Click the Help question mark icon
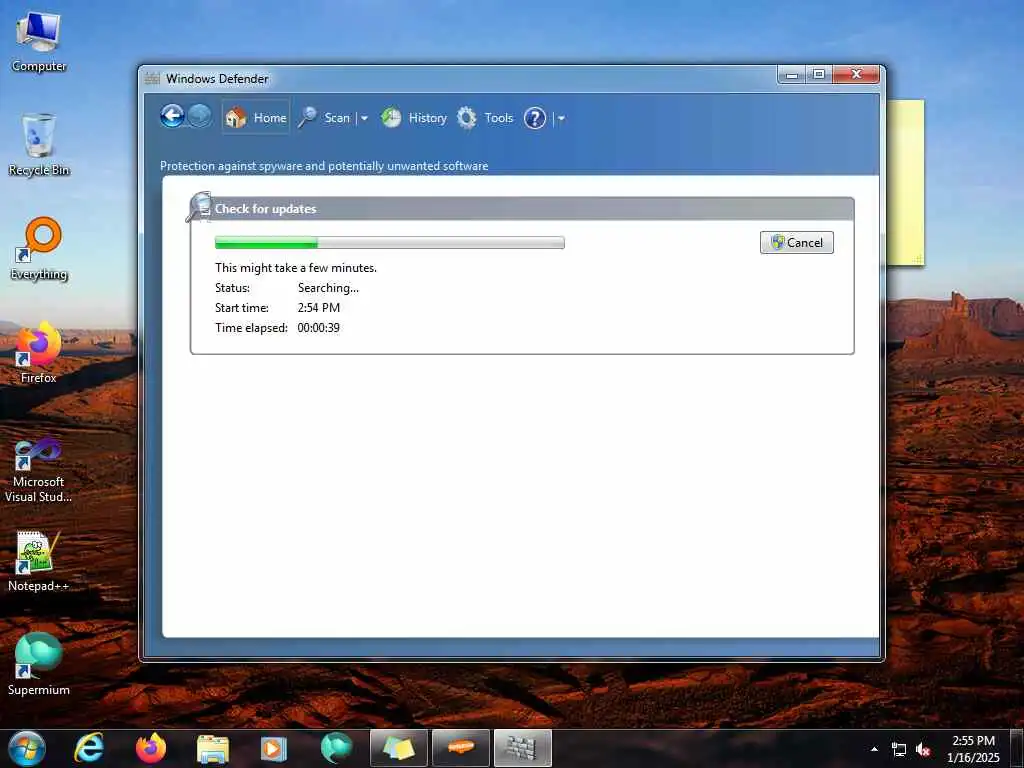This screenshot has height=768, width=1024. [535, 118]
